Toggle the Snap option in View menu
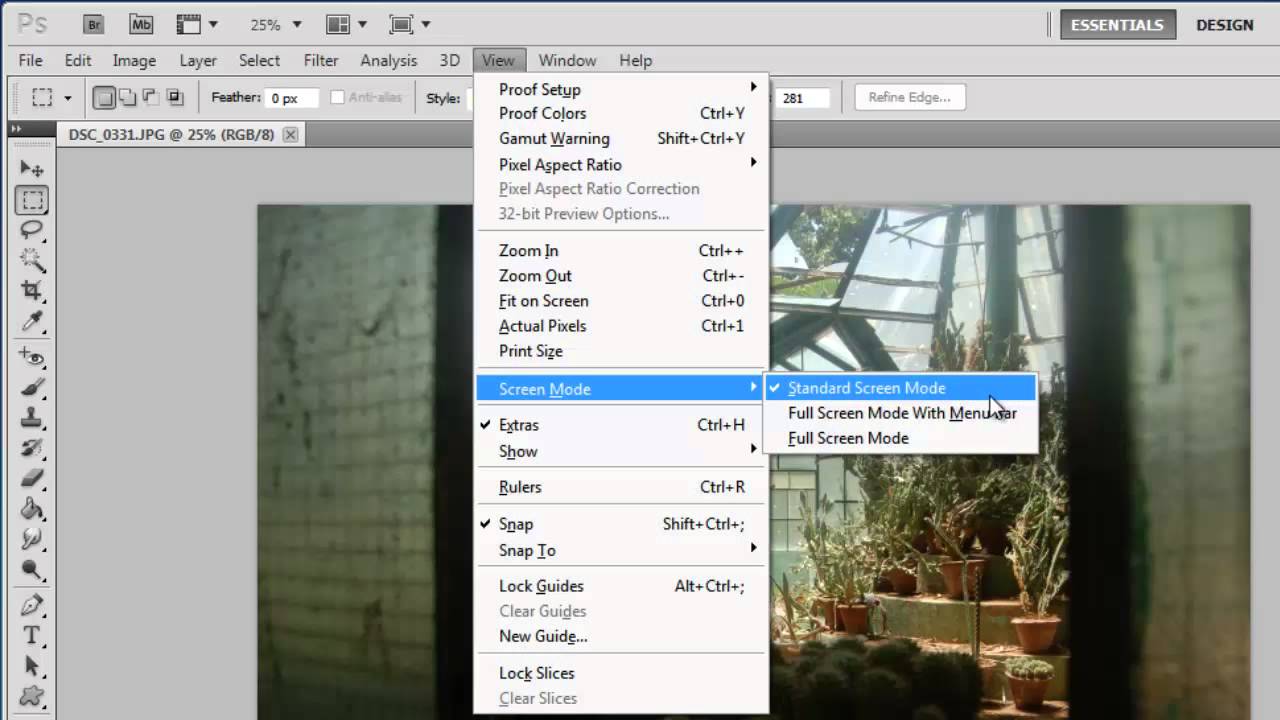The width and height of the screenshot is (1280, 720). click(x=516, y=524)
